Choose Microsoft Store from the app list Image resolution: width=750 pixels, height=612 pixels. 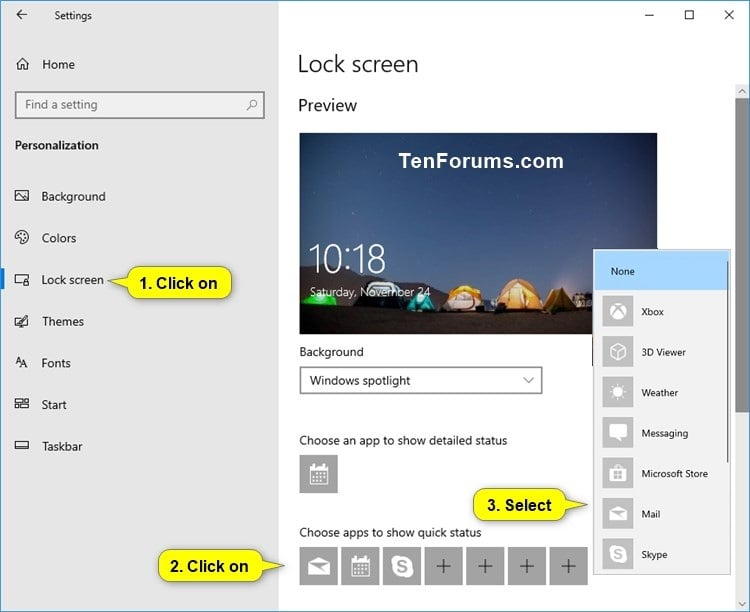[661, 473]
